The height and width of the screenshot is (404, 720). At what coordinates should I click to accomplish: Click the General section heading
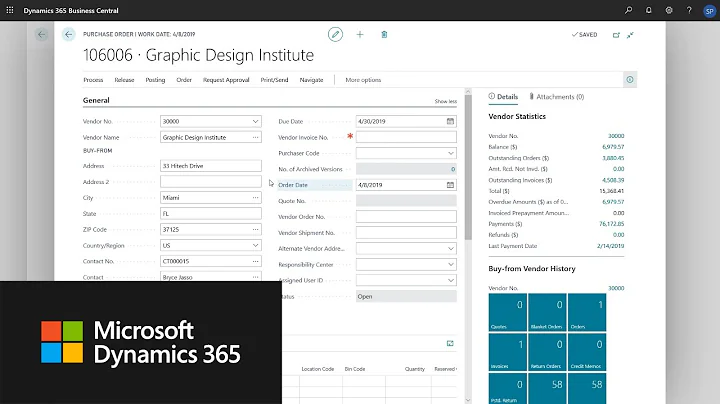(x=96, y=100)
